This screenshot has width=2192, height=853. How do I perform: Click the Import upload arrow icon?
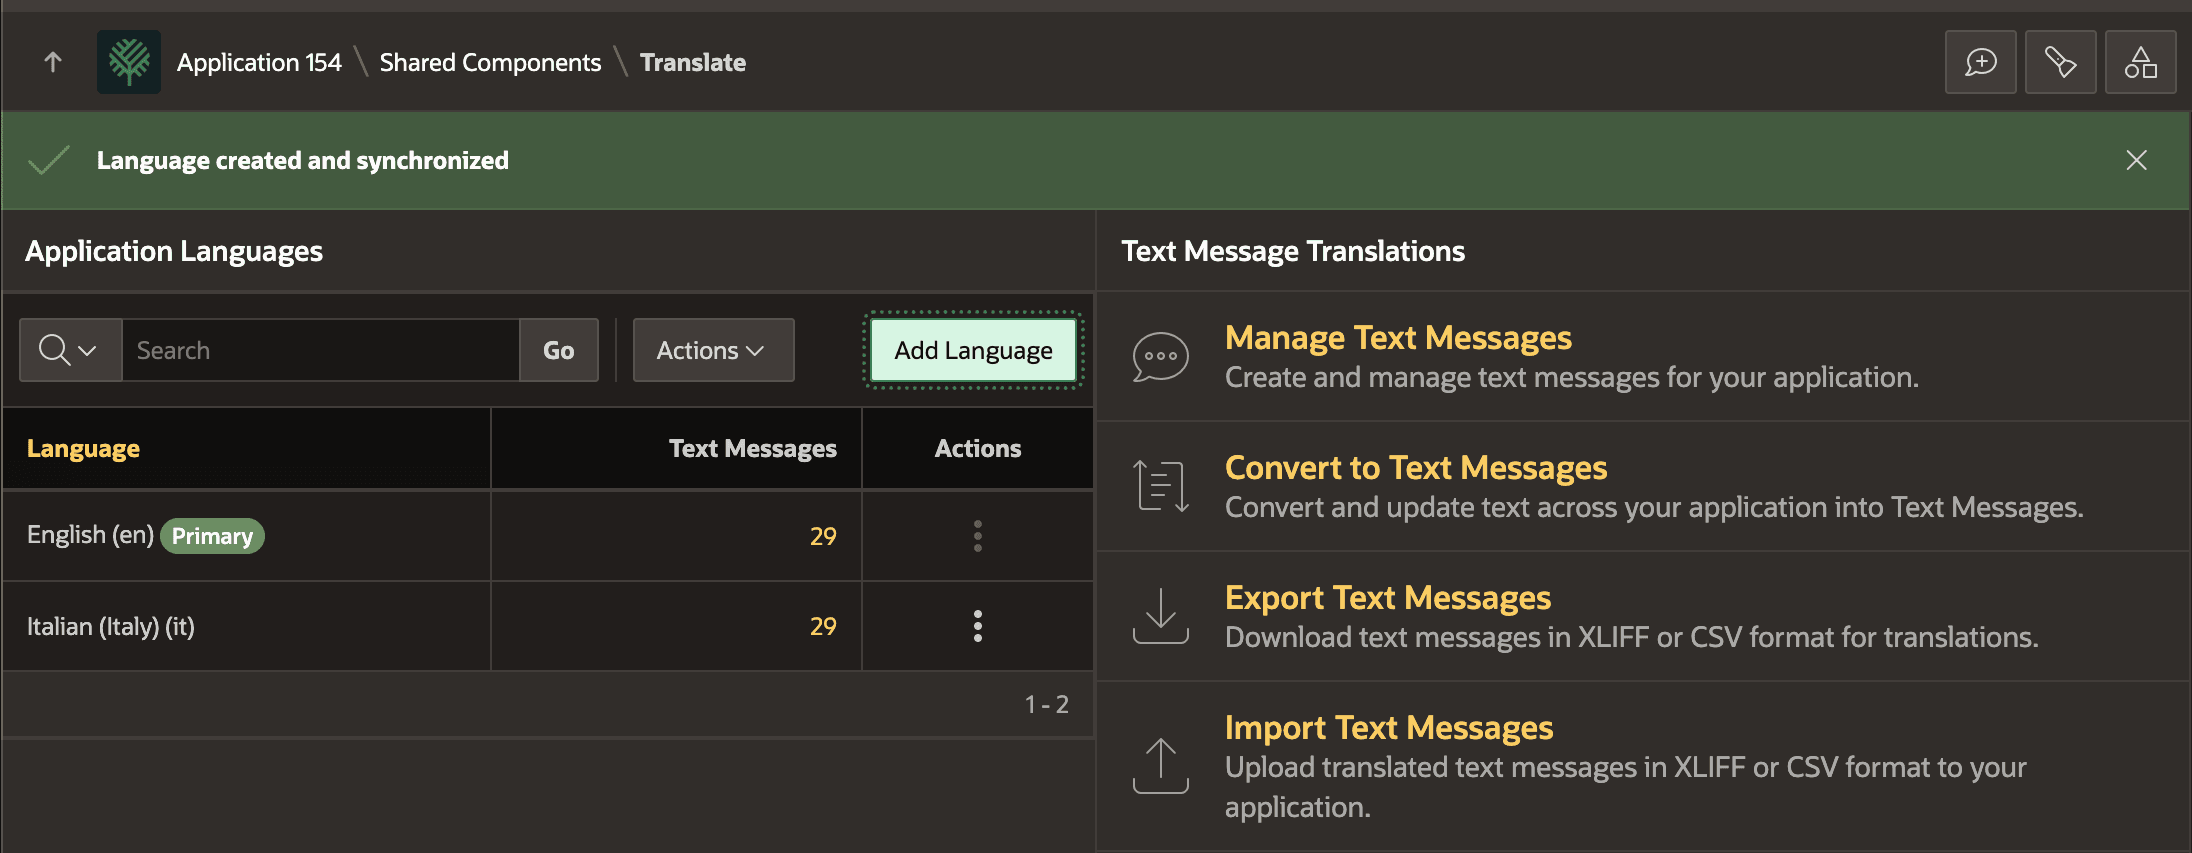point(1160,766)
